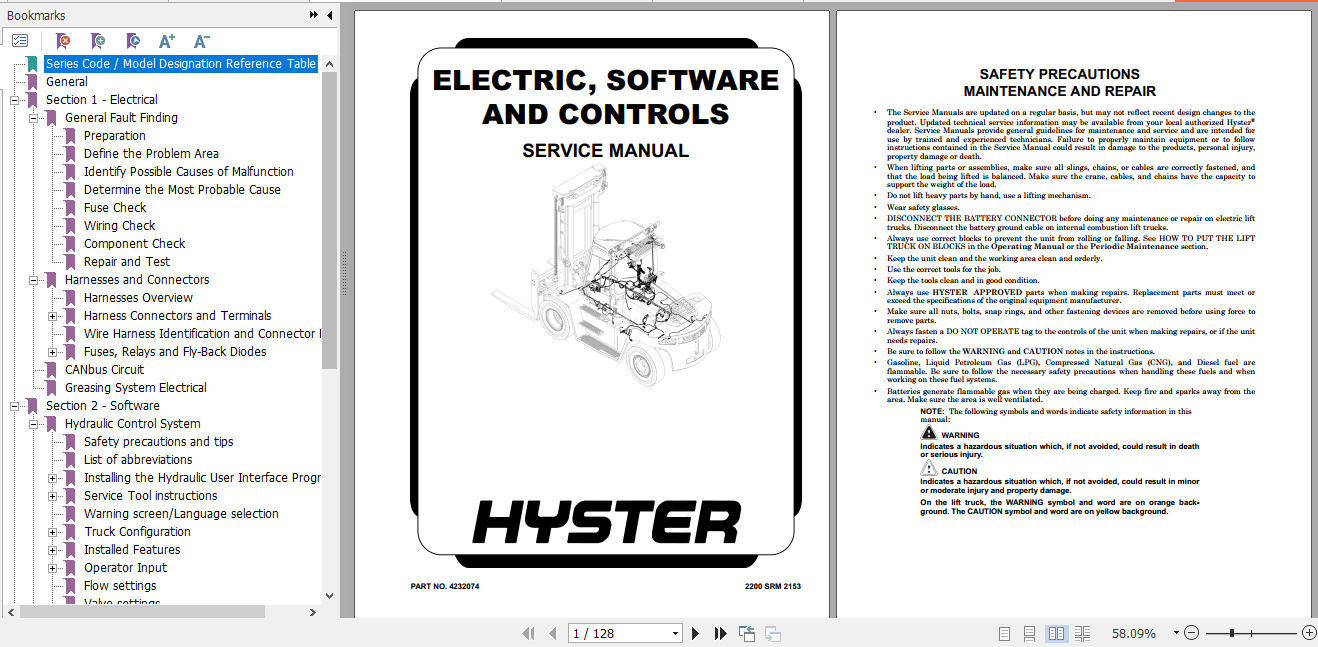Click the delete bookmark icon
This screenshot has width=1318, height=647.
(63, 41)
